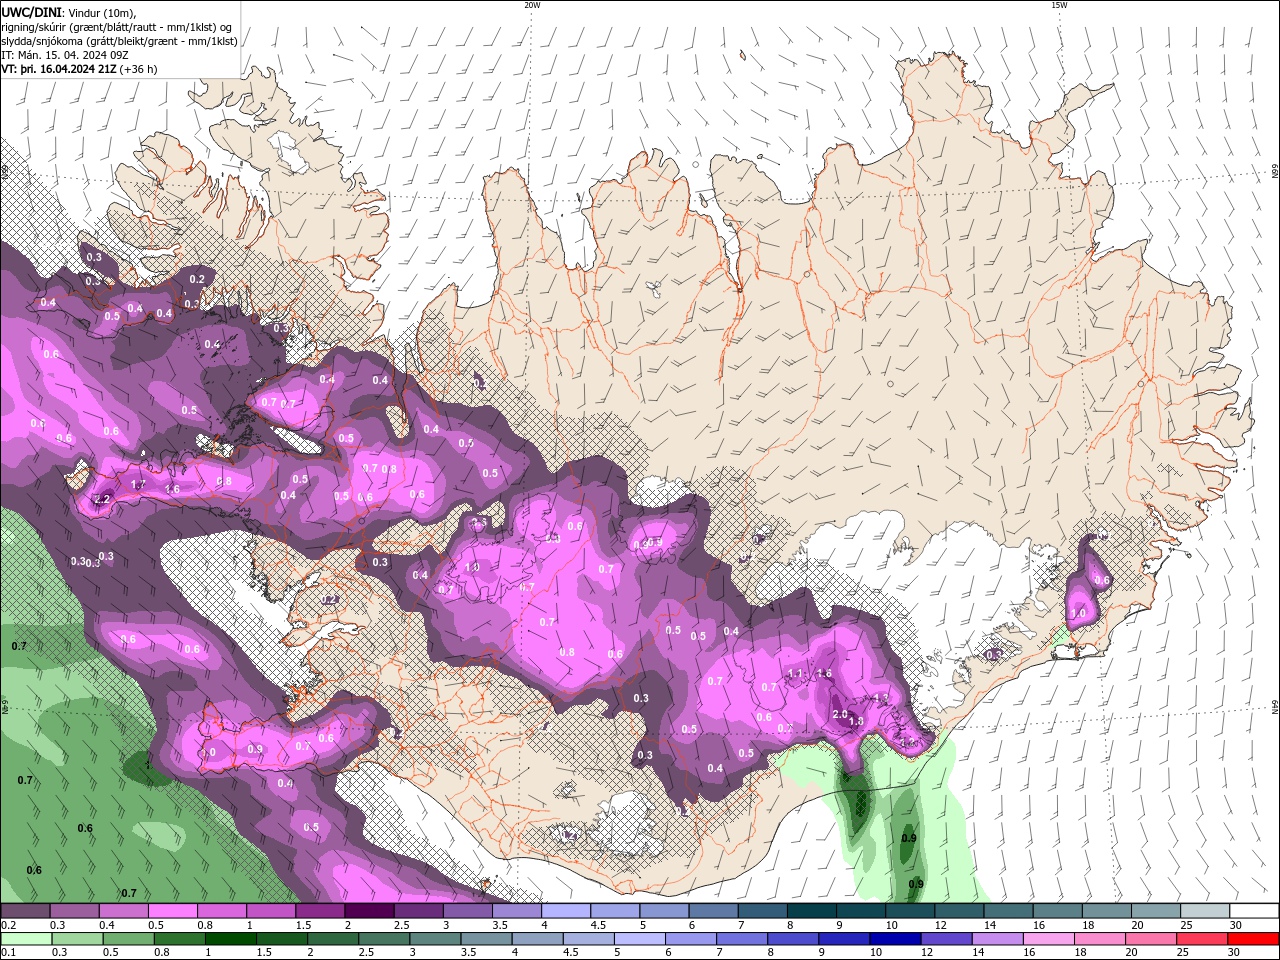
Task: Click valid time 'VT: þri. 16.04.2024 21Z'
Action: coord(59,69)
